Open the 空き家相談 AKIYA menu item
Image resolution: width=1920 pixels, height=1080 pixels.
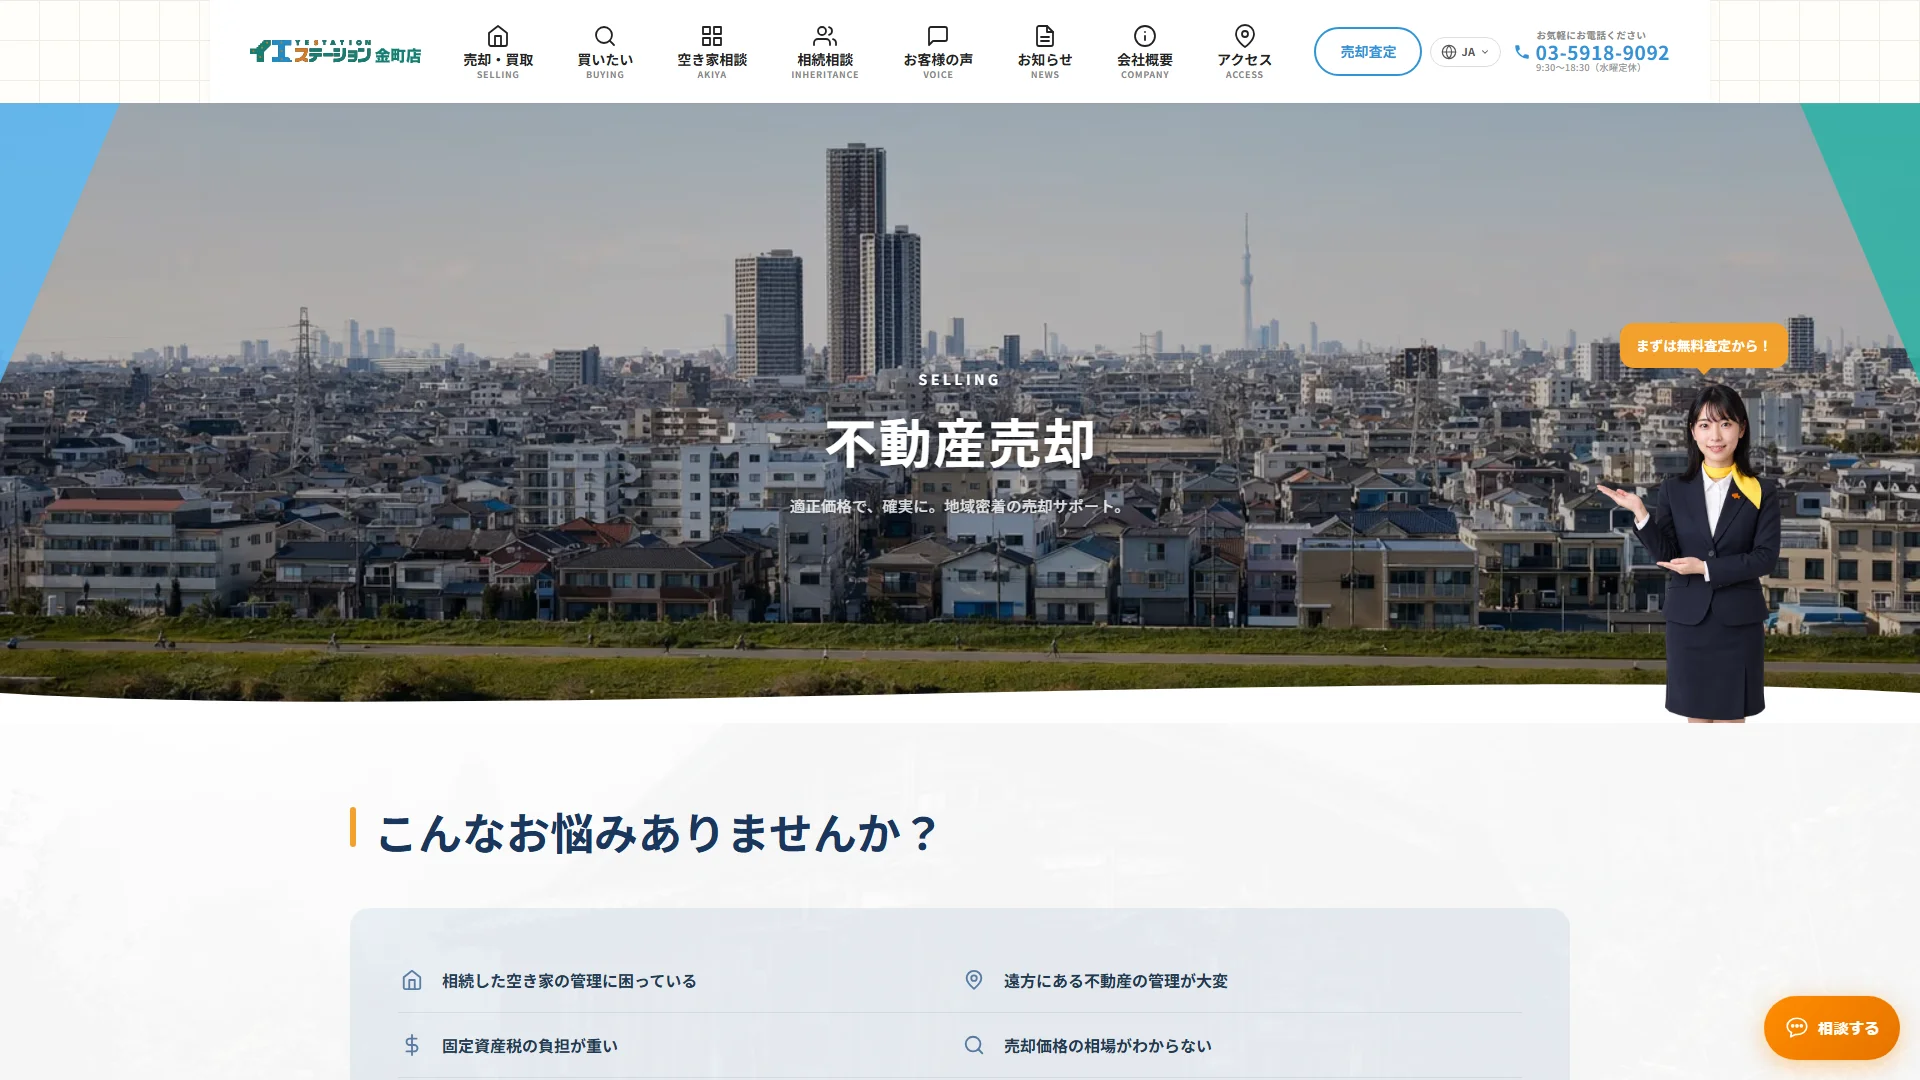click(712, 52)
